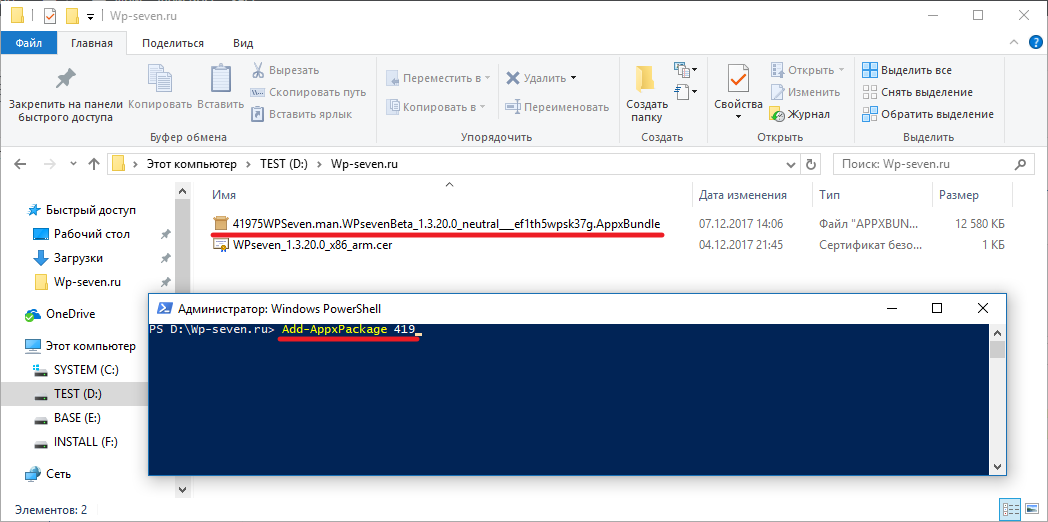This screenshot has height=522, width=1048.
Task: Open the Move to (Переместить в) menu
Action: click(x=438, y=78)
